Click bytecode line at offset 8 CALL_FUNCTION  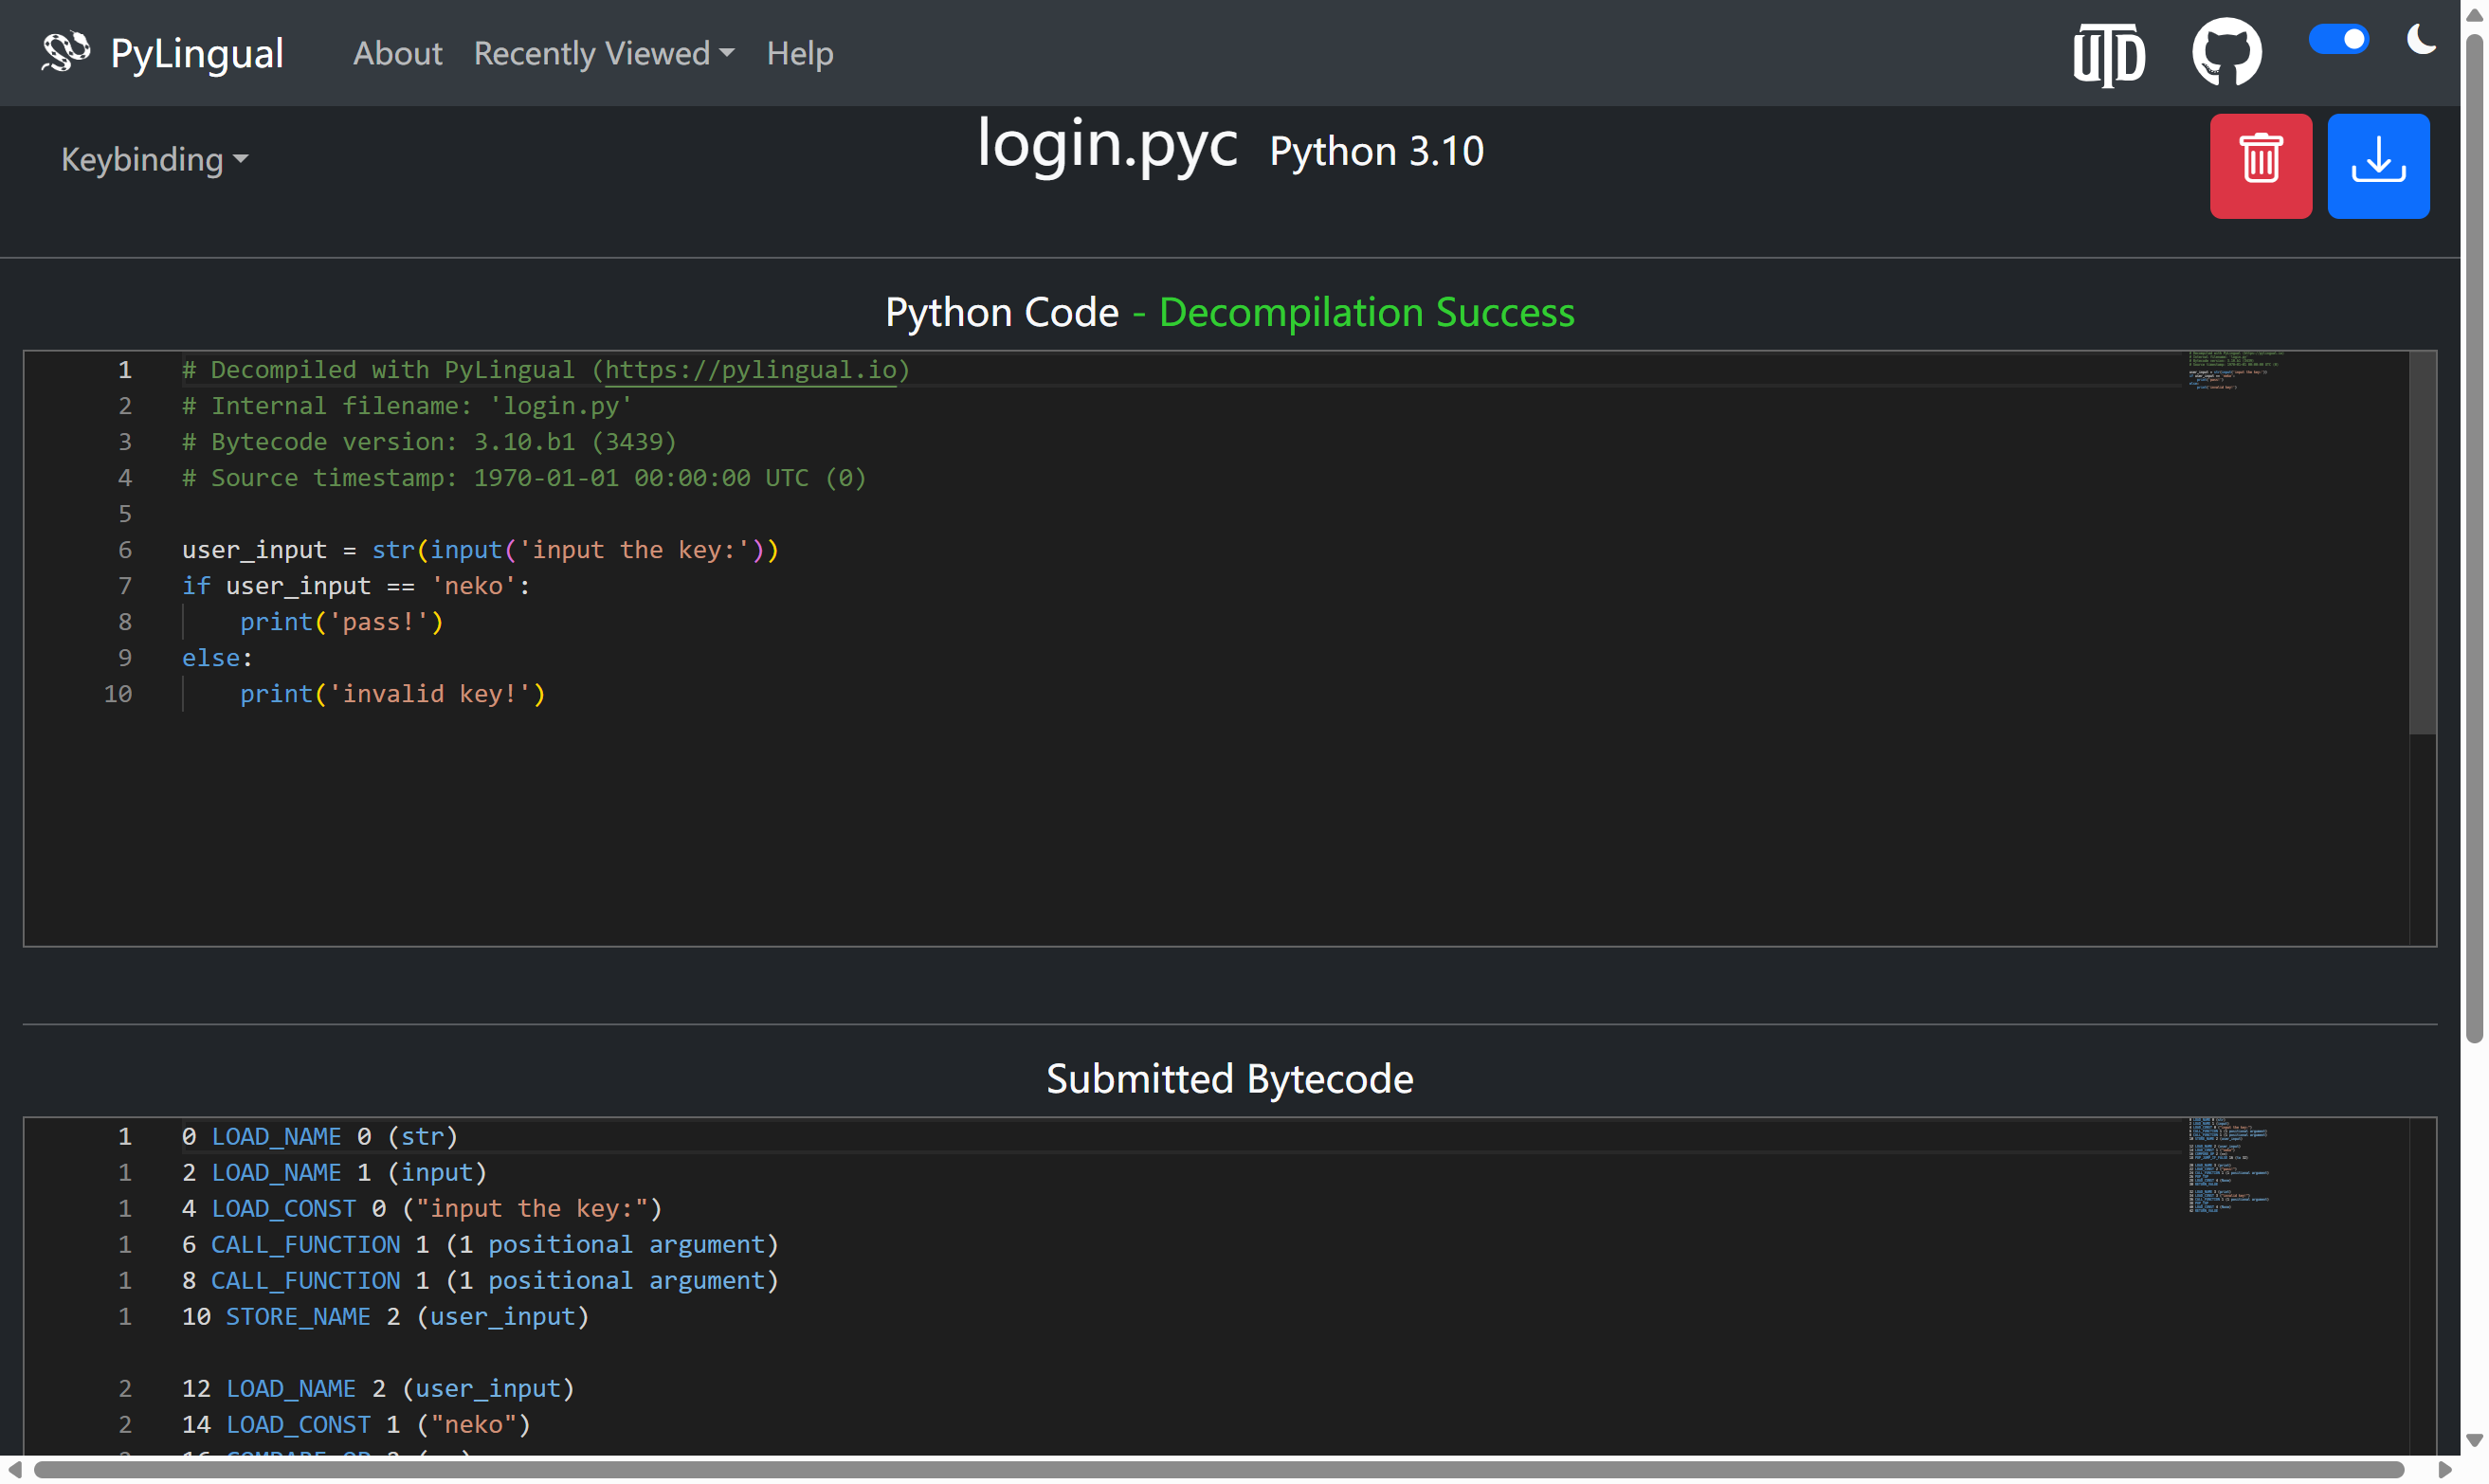click(480, 1281)
